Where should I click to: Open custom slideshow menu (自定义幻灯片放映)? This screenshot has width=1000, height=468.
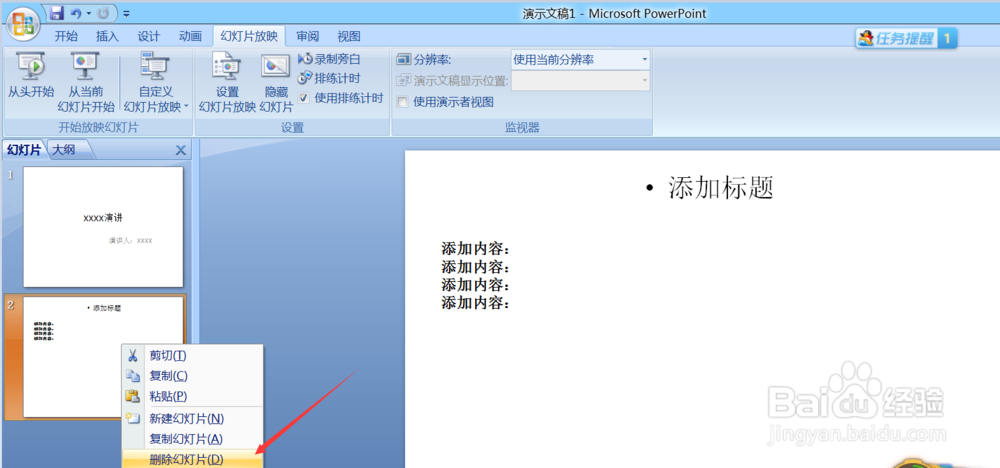(x=156, y=82)
